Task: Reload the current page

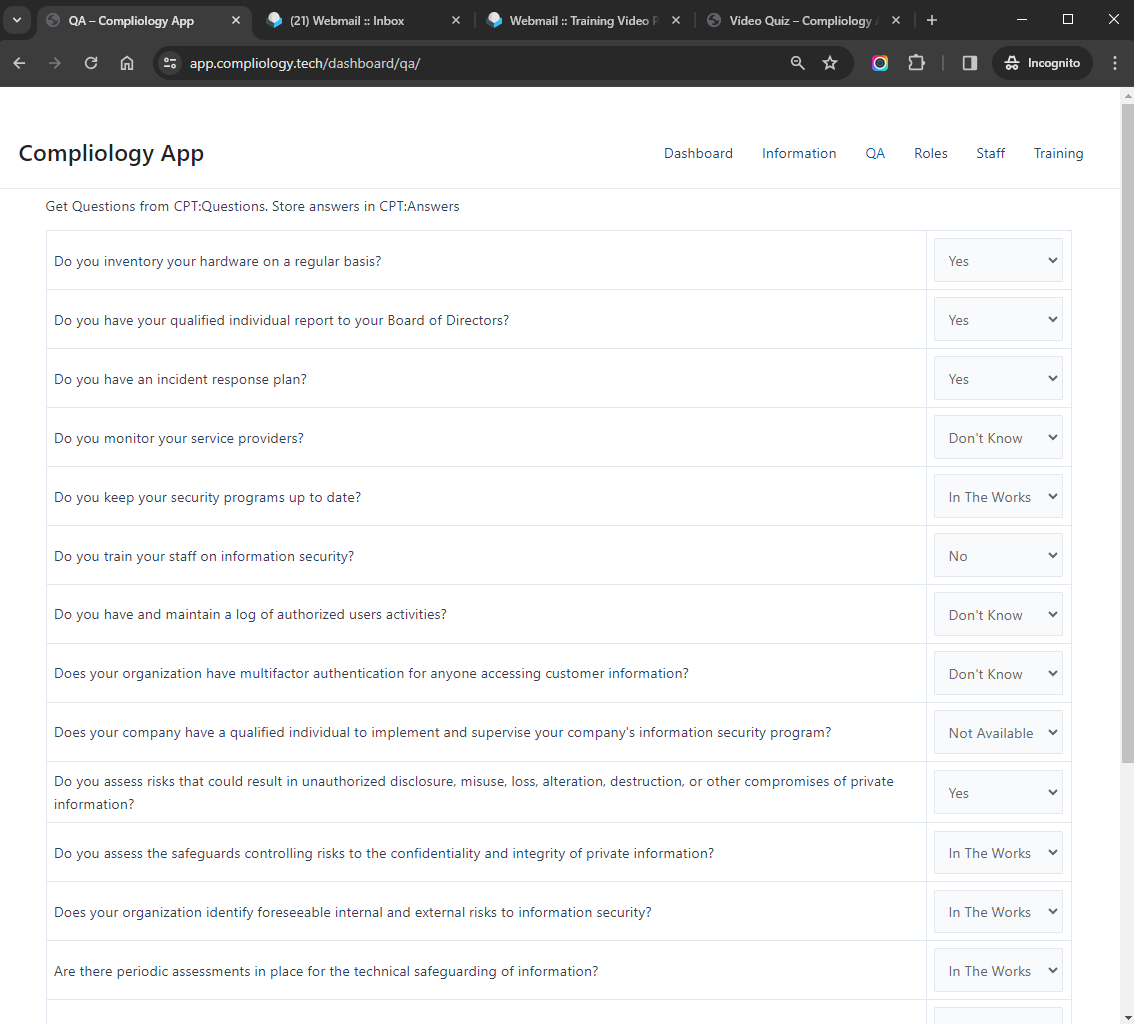Action: click(x=90, y=63)
